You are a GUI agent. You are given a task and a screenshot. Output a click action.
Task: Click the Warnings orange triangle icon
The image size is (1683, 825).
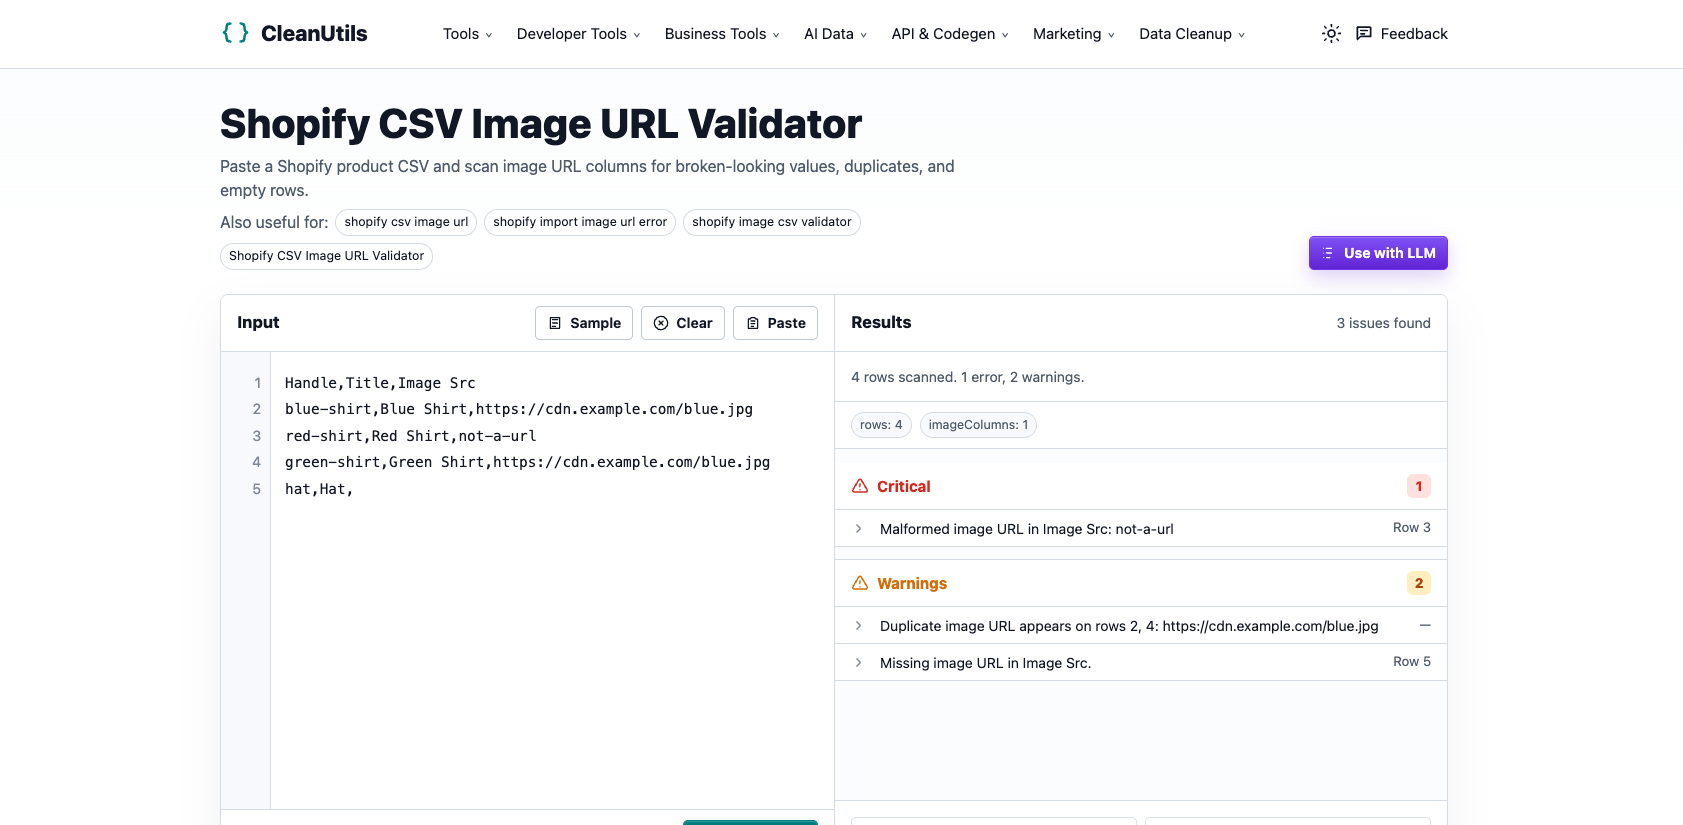(x=860, y=583)
